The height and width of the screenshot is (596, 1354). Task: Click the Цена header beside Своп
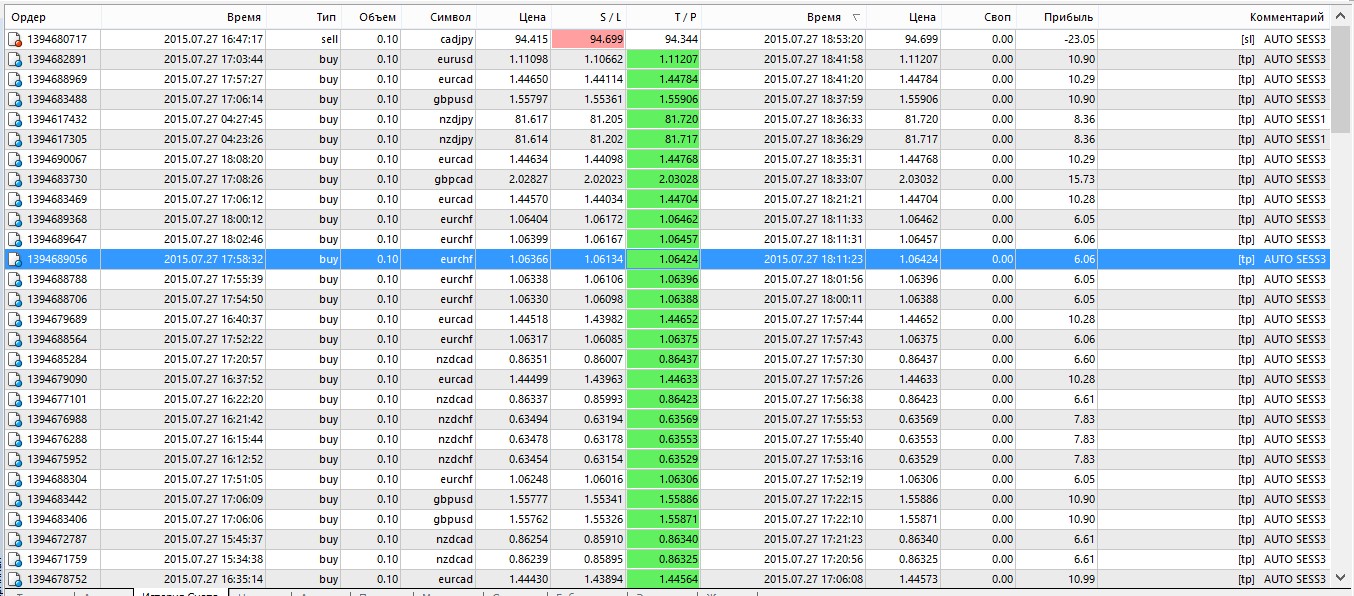point(904,18)
